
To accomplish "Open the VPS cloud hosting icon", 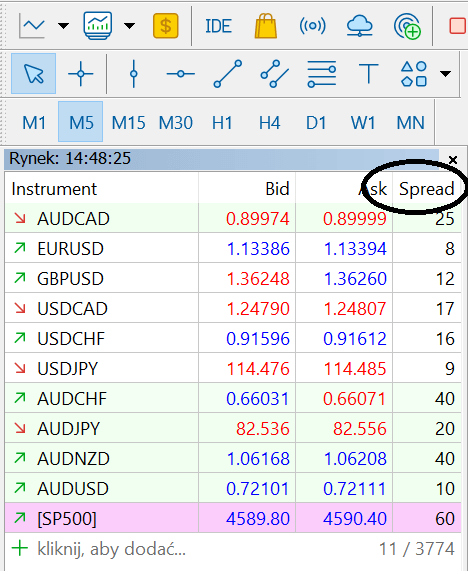I will tap(360, 26).
